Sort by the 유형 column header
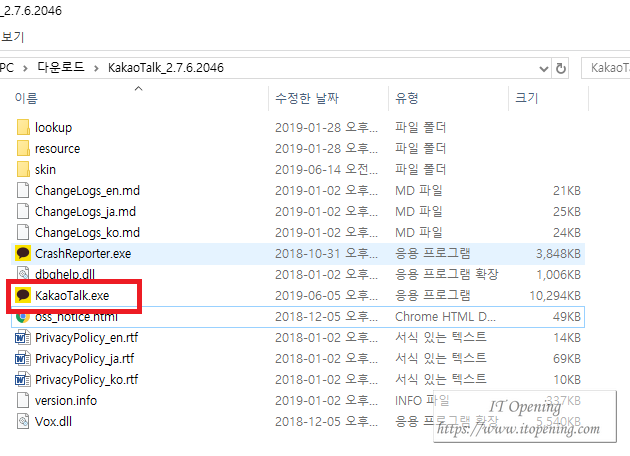630x456 pixels. pos(407,98)
